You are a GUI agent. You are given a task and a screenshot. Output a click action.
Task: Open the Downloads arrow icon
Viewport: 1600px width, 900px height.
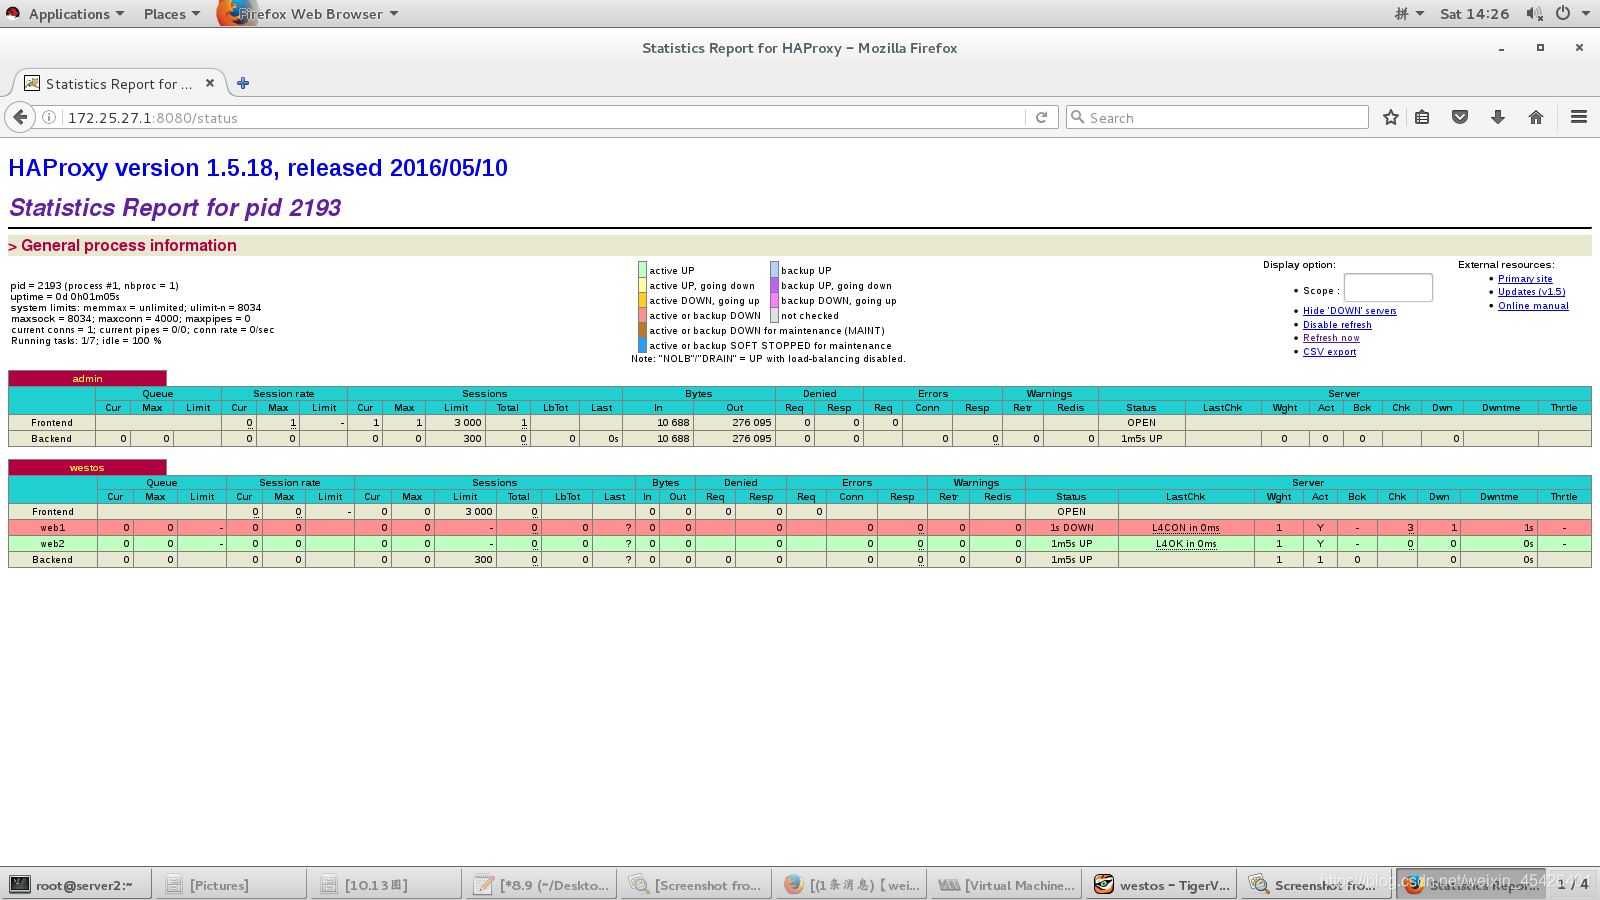coord(1498,117)
